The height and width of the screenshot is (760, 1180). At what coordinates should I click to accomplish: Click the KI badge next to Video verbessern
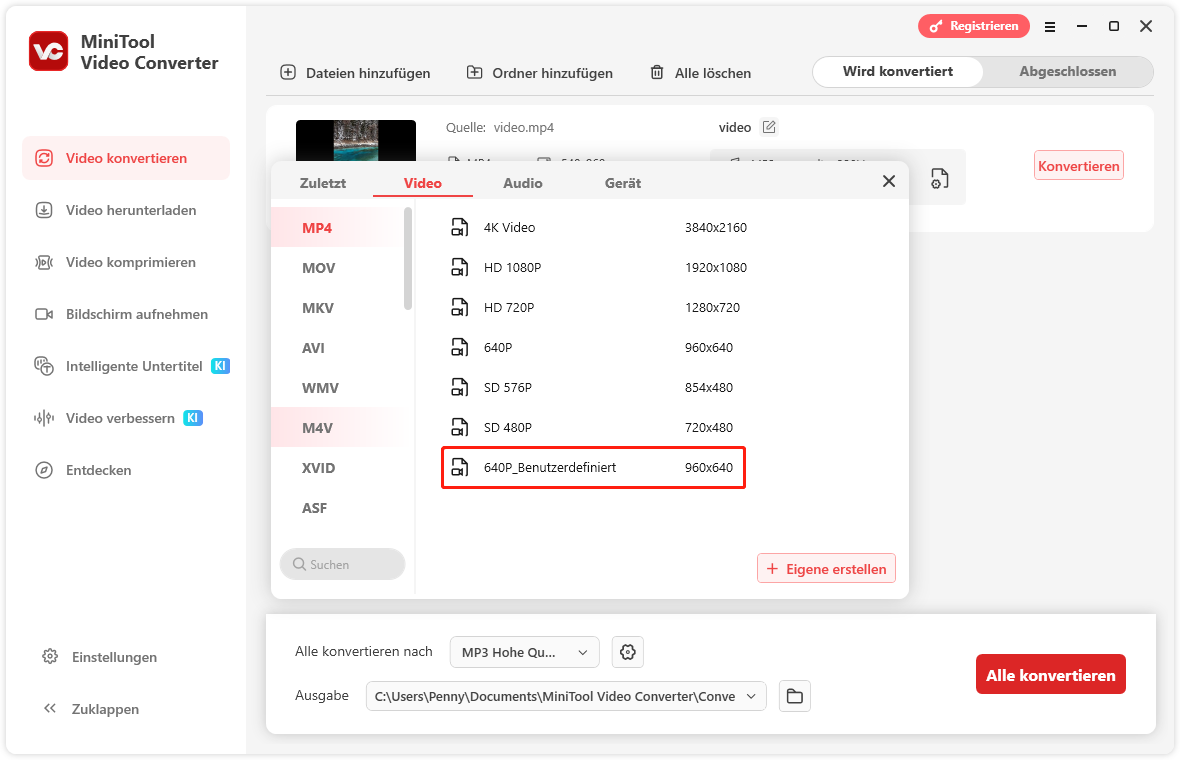(x=193, y=418)
